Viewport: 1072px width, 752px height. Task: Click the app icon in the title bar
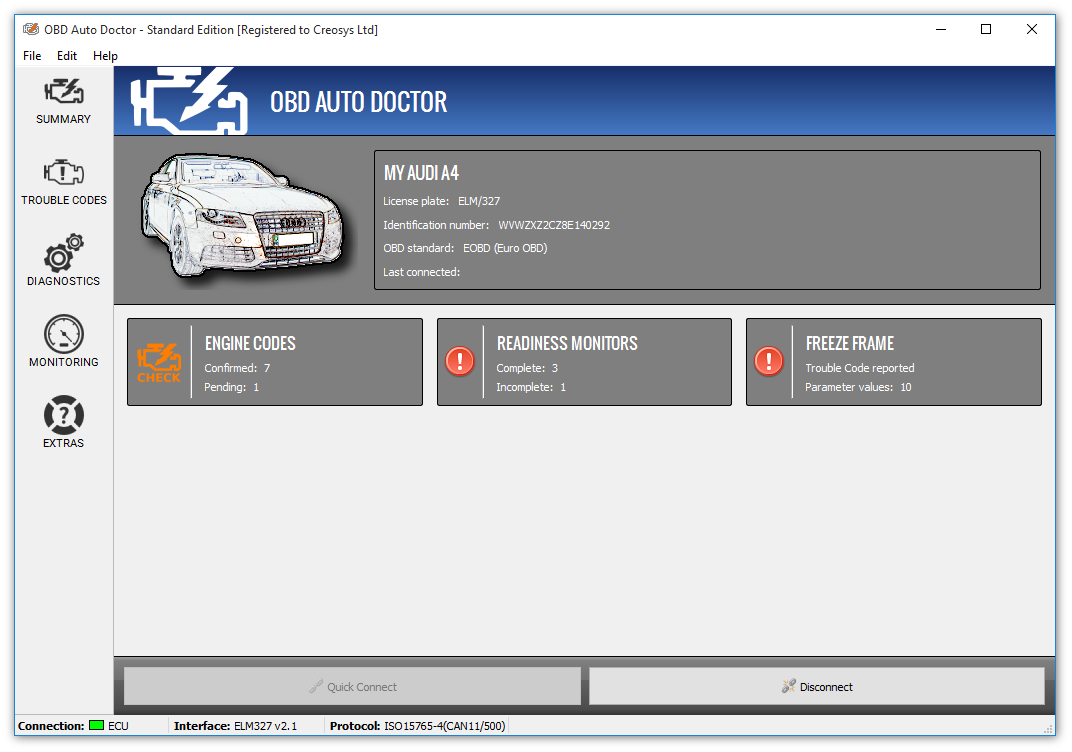(x=31, y=29)
